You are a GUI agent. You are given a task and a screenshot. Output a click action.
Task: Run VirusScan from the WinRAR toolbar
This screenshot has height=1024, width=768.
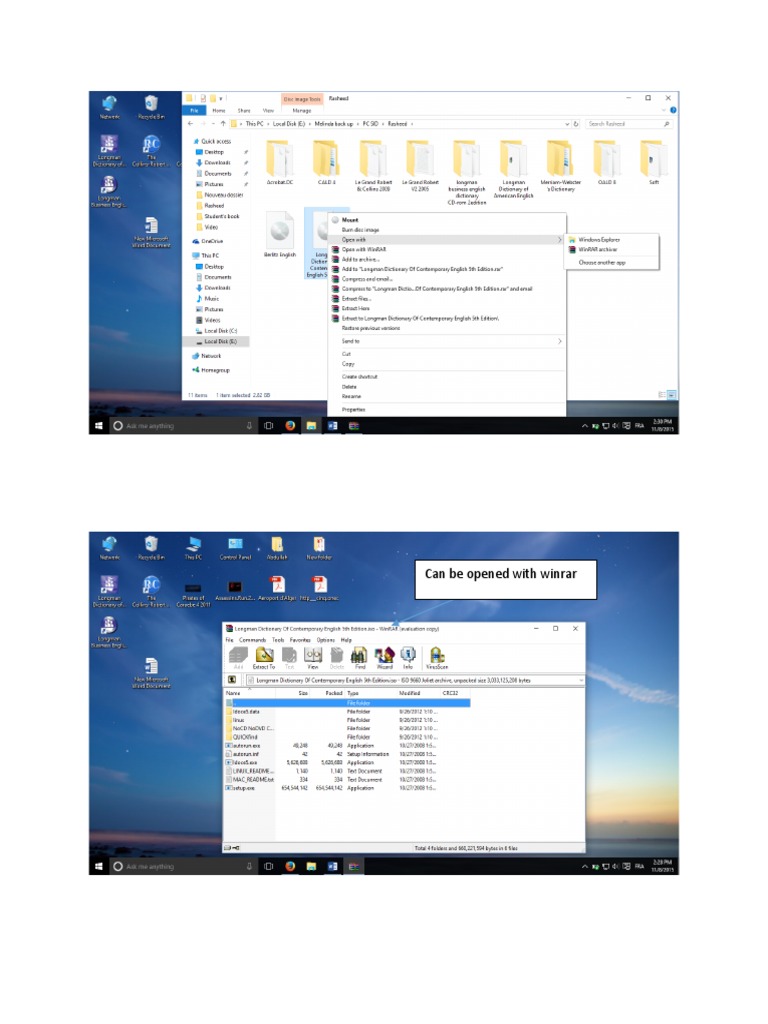coord(437,658)
